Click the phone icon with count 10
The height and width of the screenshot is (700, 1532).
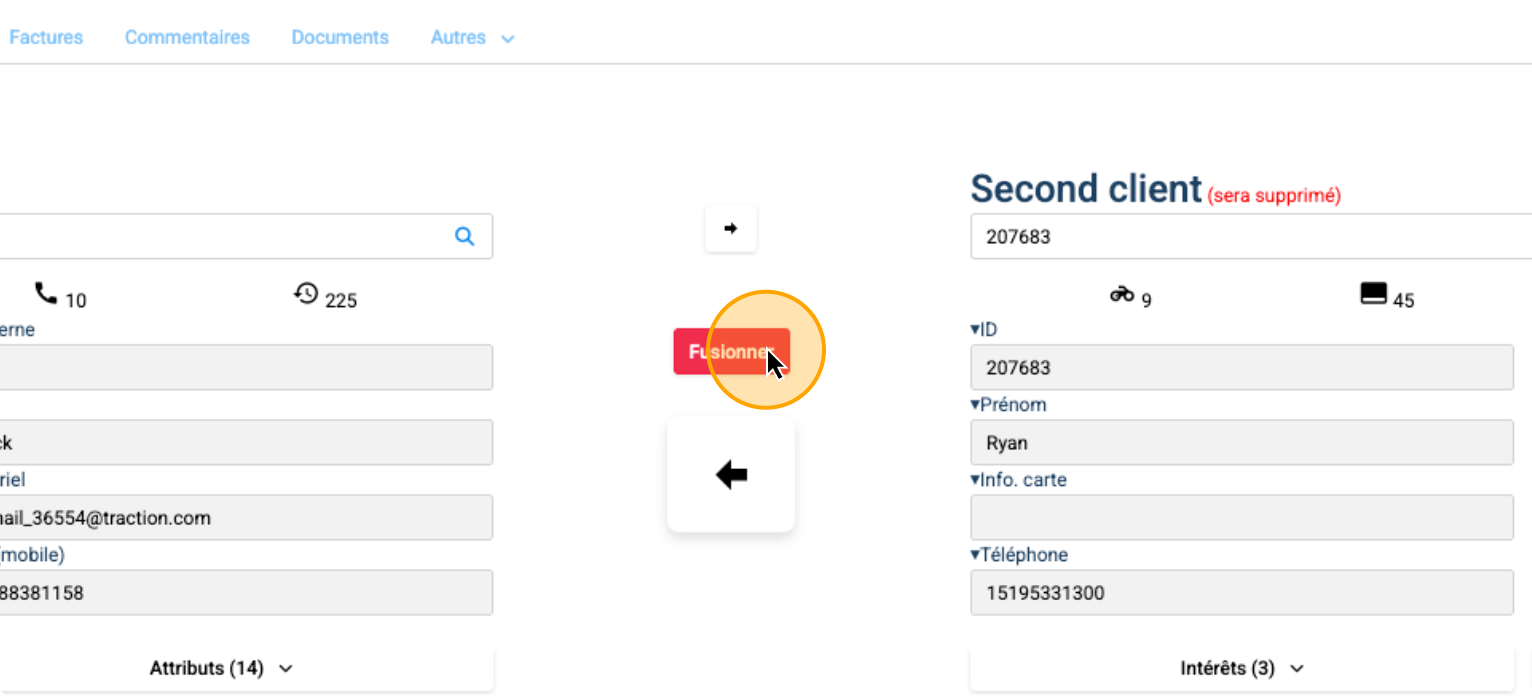point(46,293)
